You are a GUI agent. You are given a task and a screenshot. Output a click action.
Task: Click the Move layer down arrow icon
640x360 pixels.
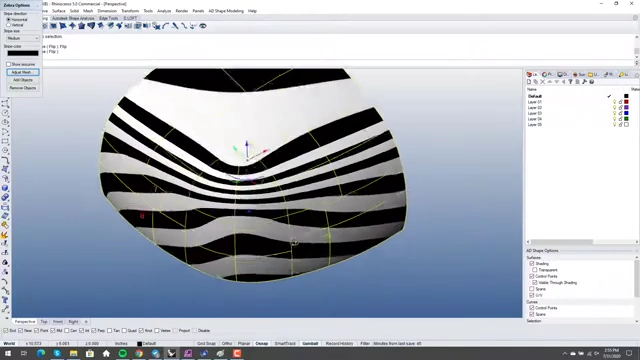point(556,82)
